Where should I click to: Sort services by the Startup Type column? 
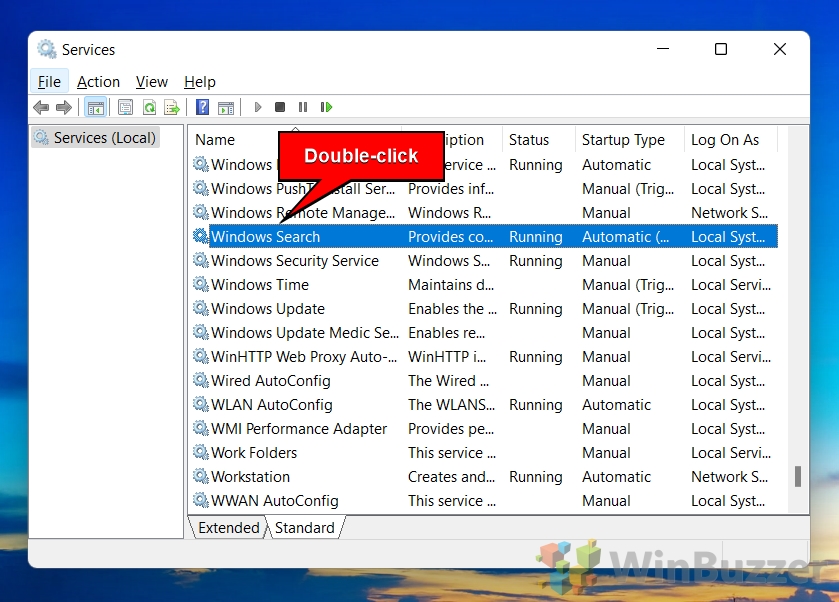pos(623,140)
